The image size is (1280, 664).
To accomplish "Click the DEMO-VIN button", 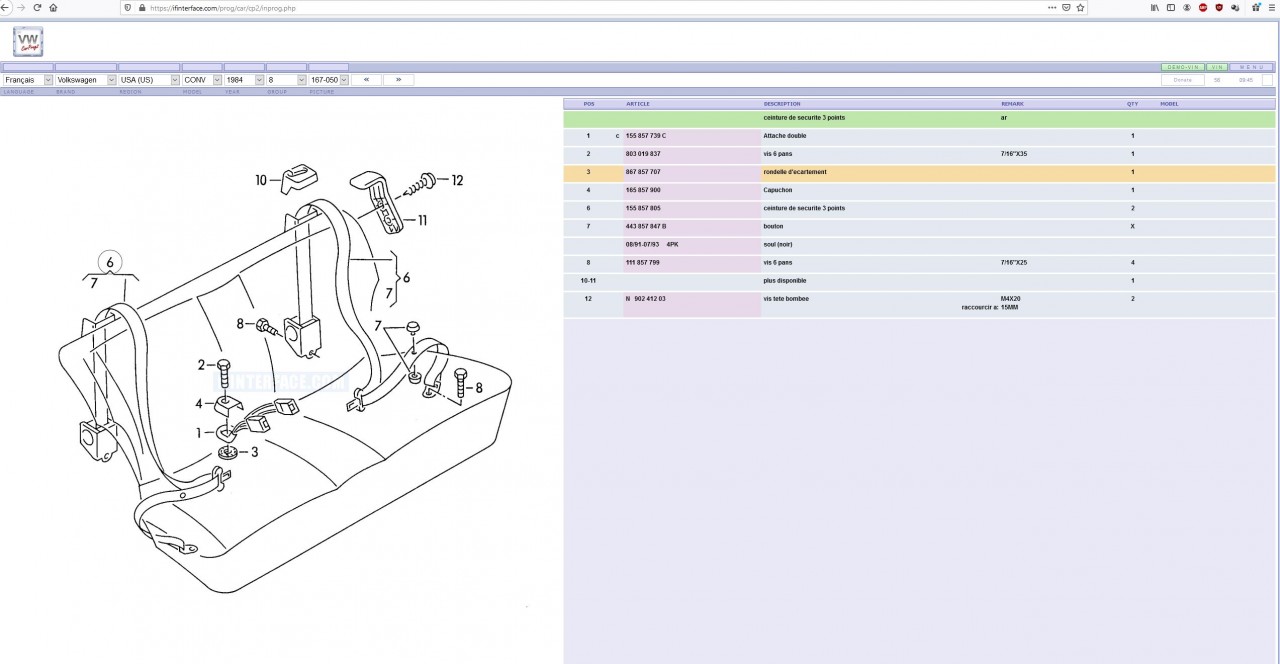I will [1183, 67].
